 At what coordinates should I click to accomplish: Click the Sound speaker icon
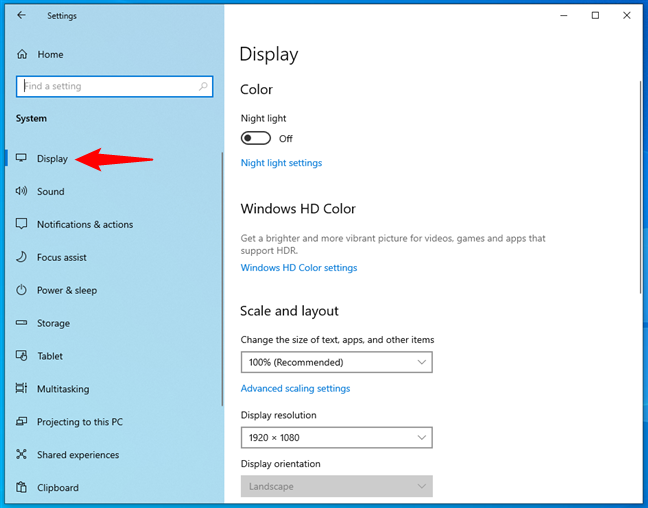pos(21,191)
